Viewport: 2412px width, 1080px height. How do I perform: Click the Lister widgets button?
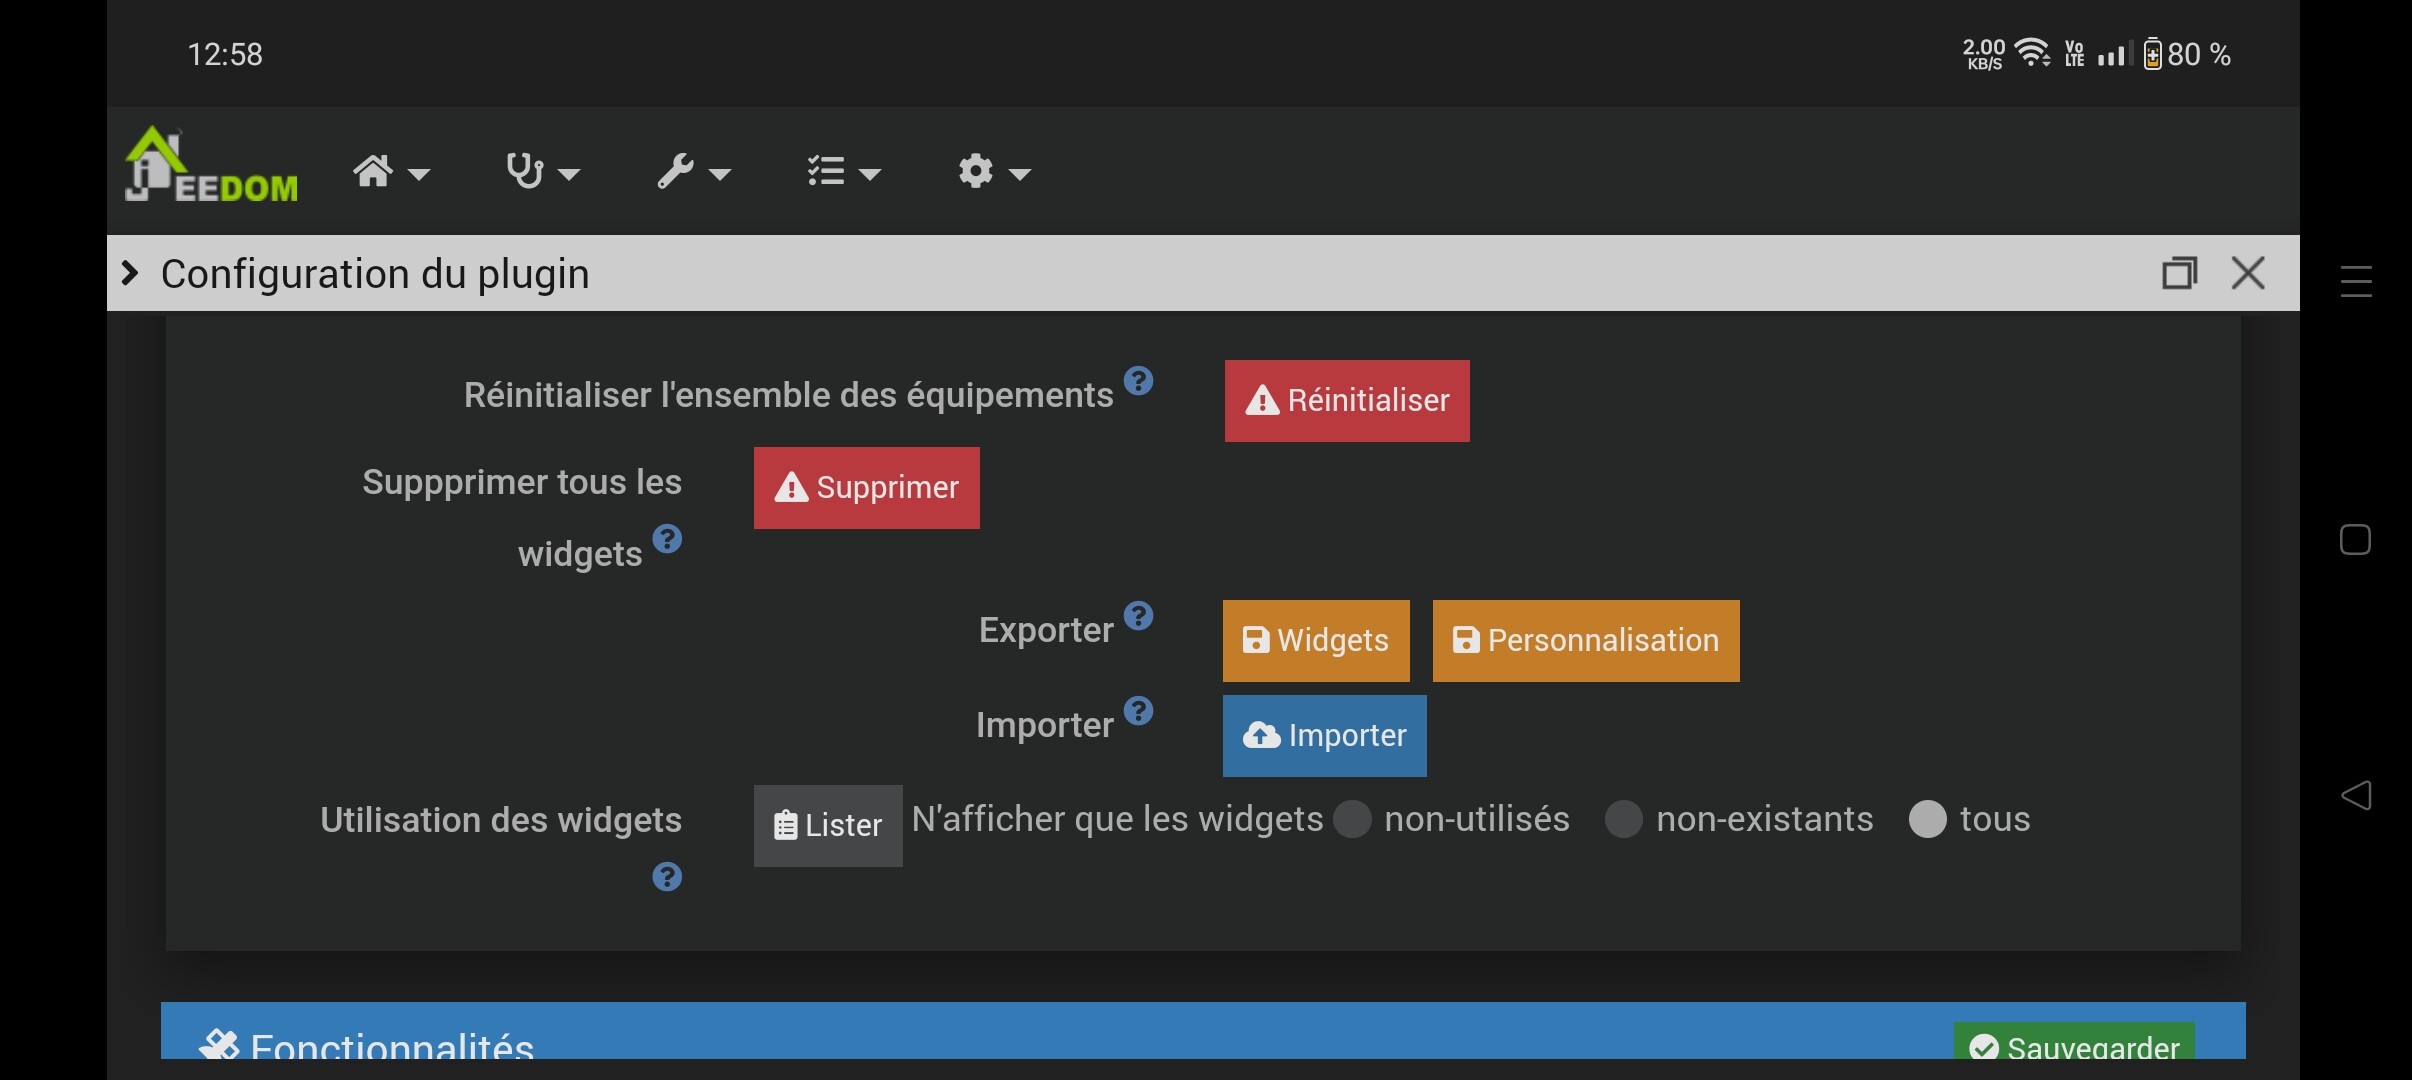tap(828, 826)
